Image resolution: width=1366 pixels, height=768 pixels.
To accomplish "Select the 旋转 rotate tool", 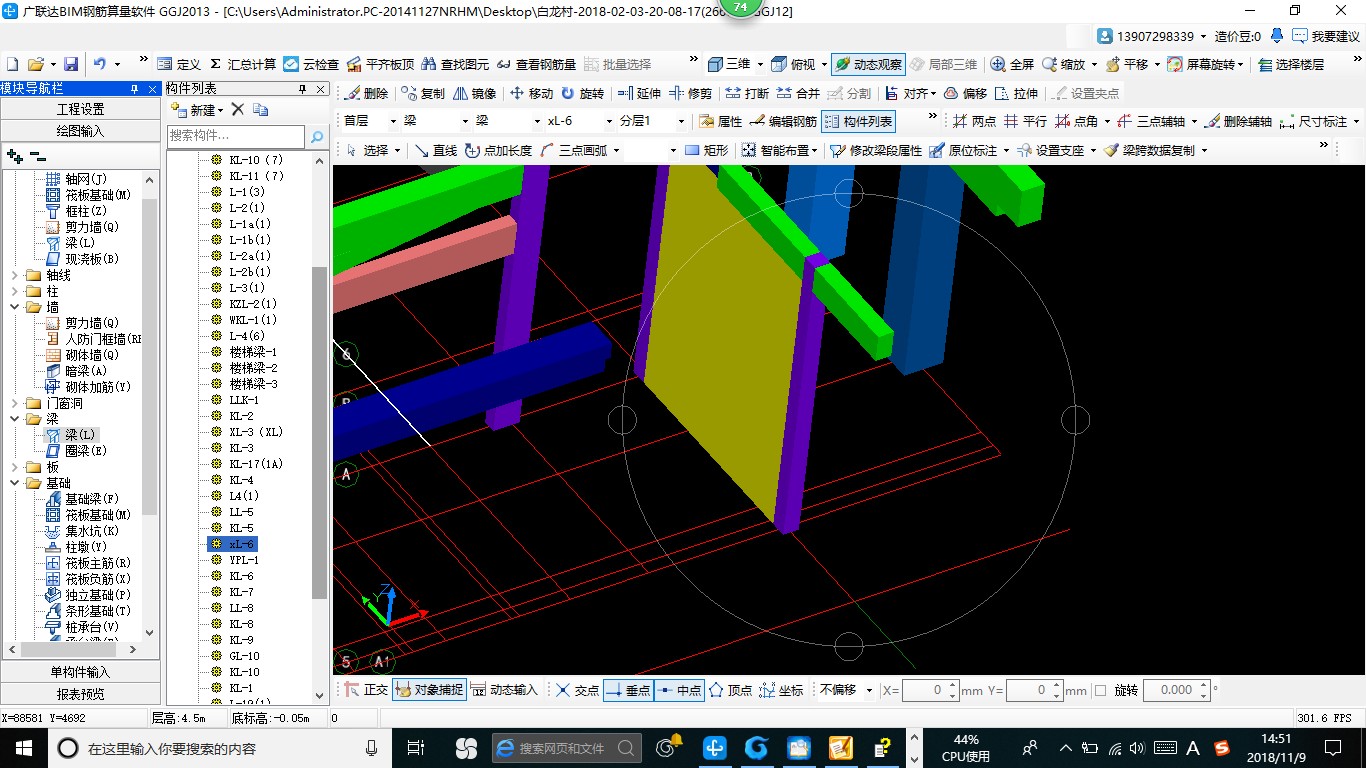I will tap(582, 93).
